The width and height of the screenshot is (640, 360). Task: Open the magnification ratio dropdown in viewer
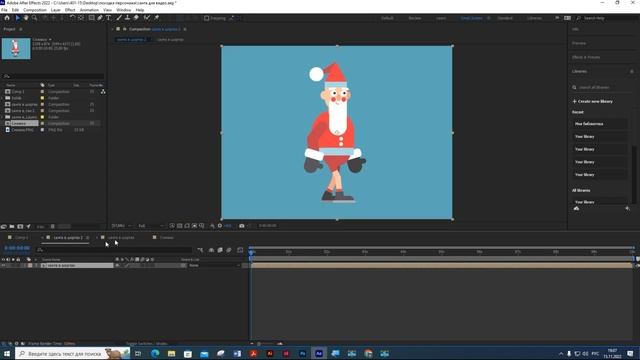(122, 226)
